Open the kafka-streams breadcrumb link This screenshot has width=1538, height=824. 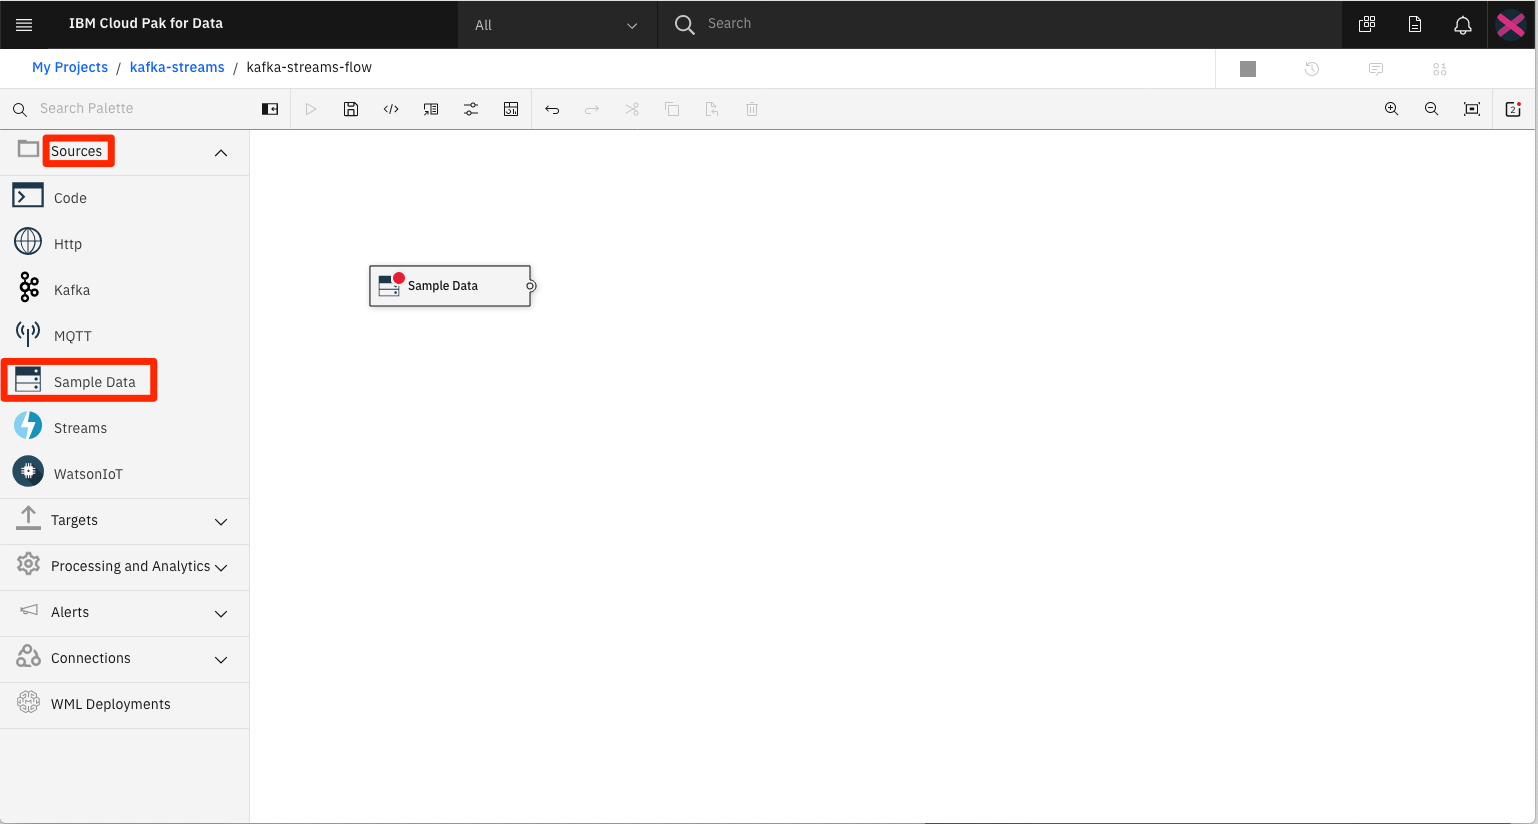pos(177,67)
